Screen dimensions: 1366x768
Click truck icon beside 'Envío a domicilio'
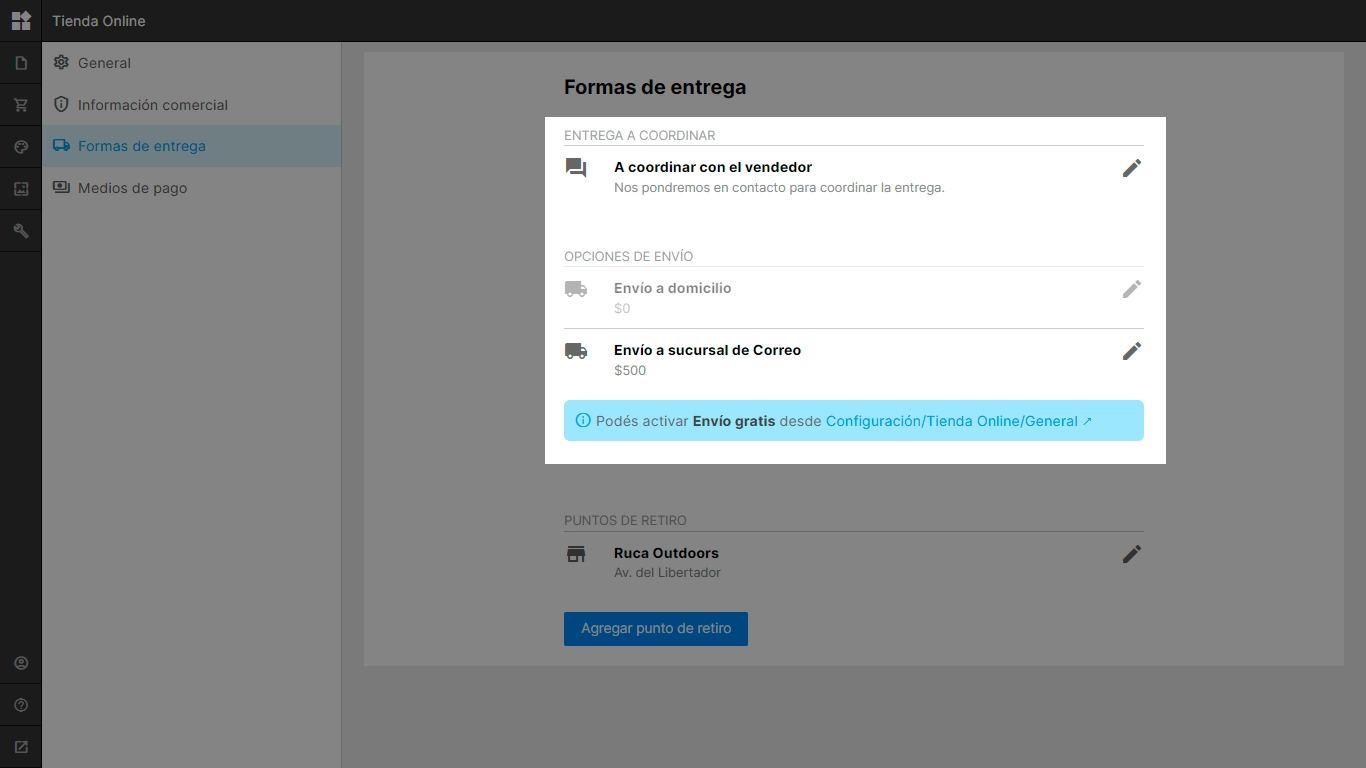click(x=576, y=289)
